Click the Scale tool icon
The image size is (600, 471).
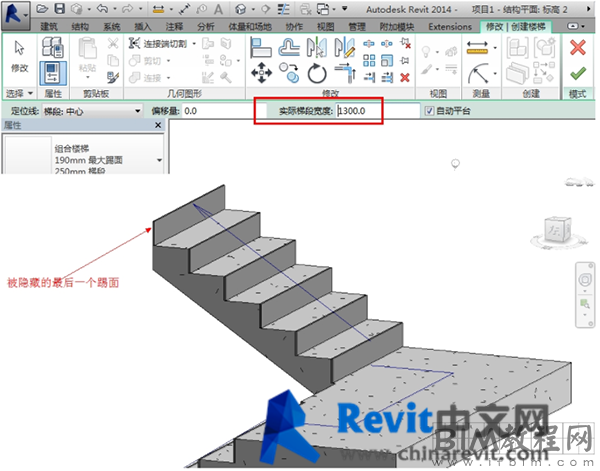[387, 60]
